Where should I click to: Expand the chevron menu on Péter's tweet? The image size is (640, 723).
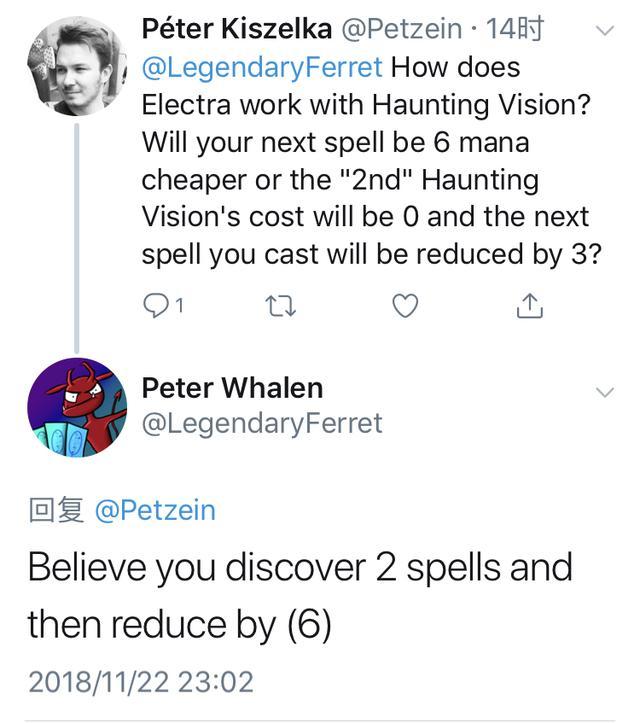click(604, 31)
